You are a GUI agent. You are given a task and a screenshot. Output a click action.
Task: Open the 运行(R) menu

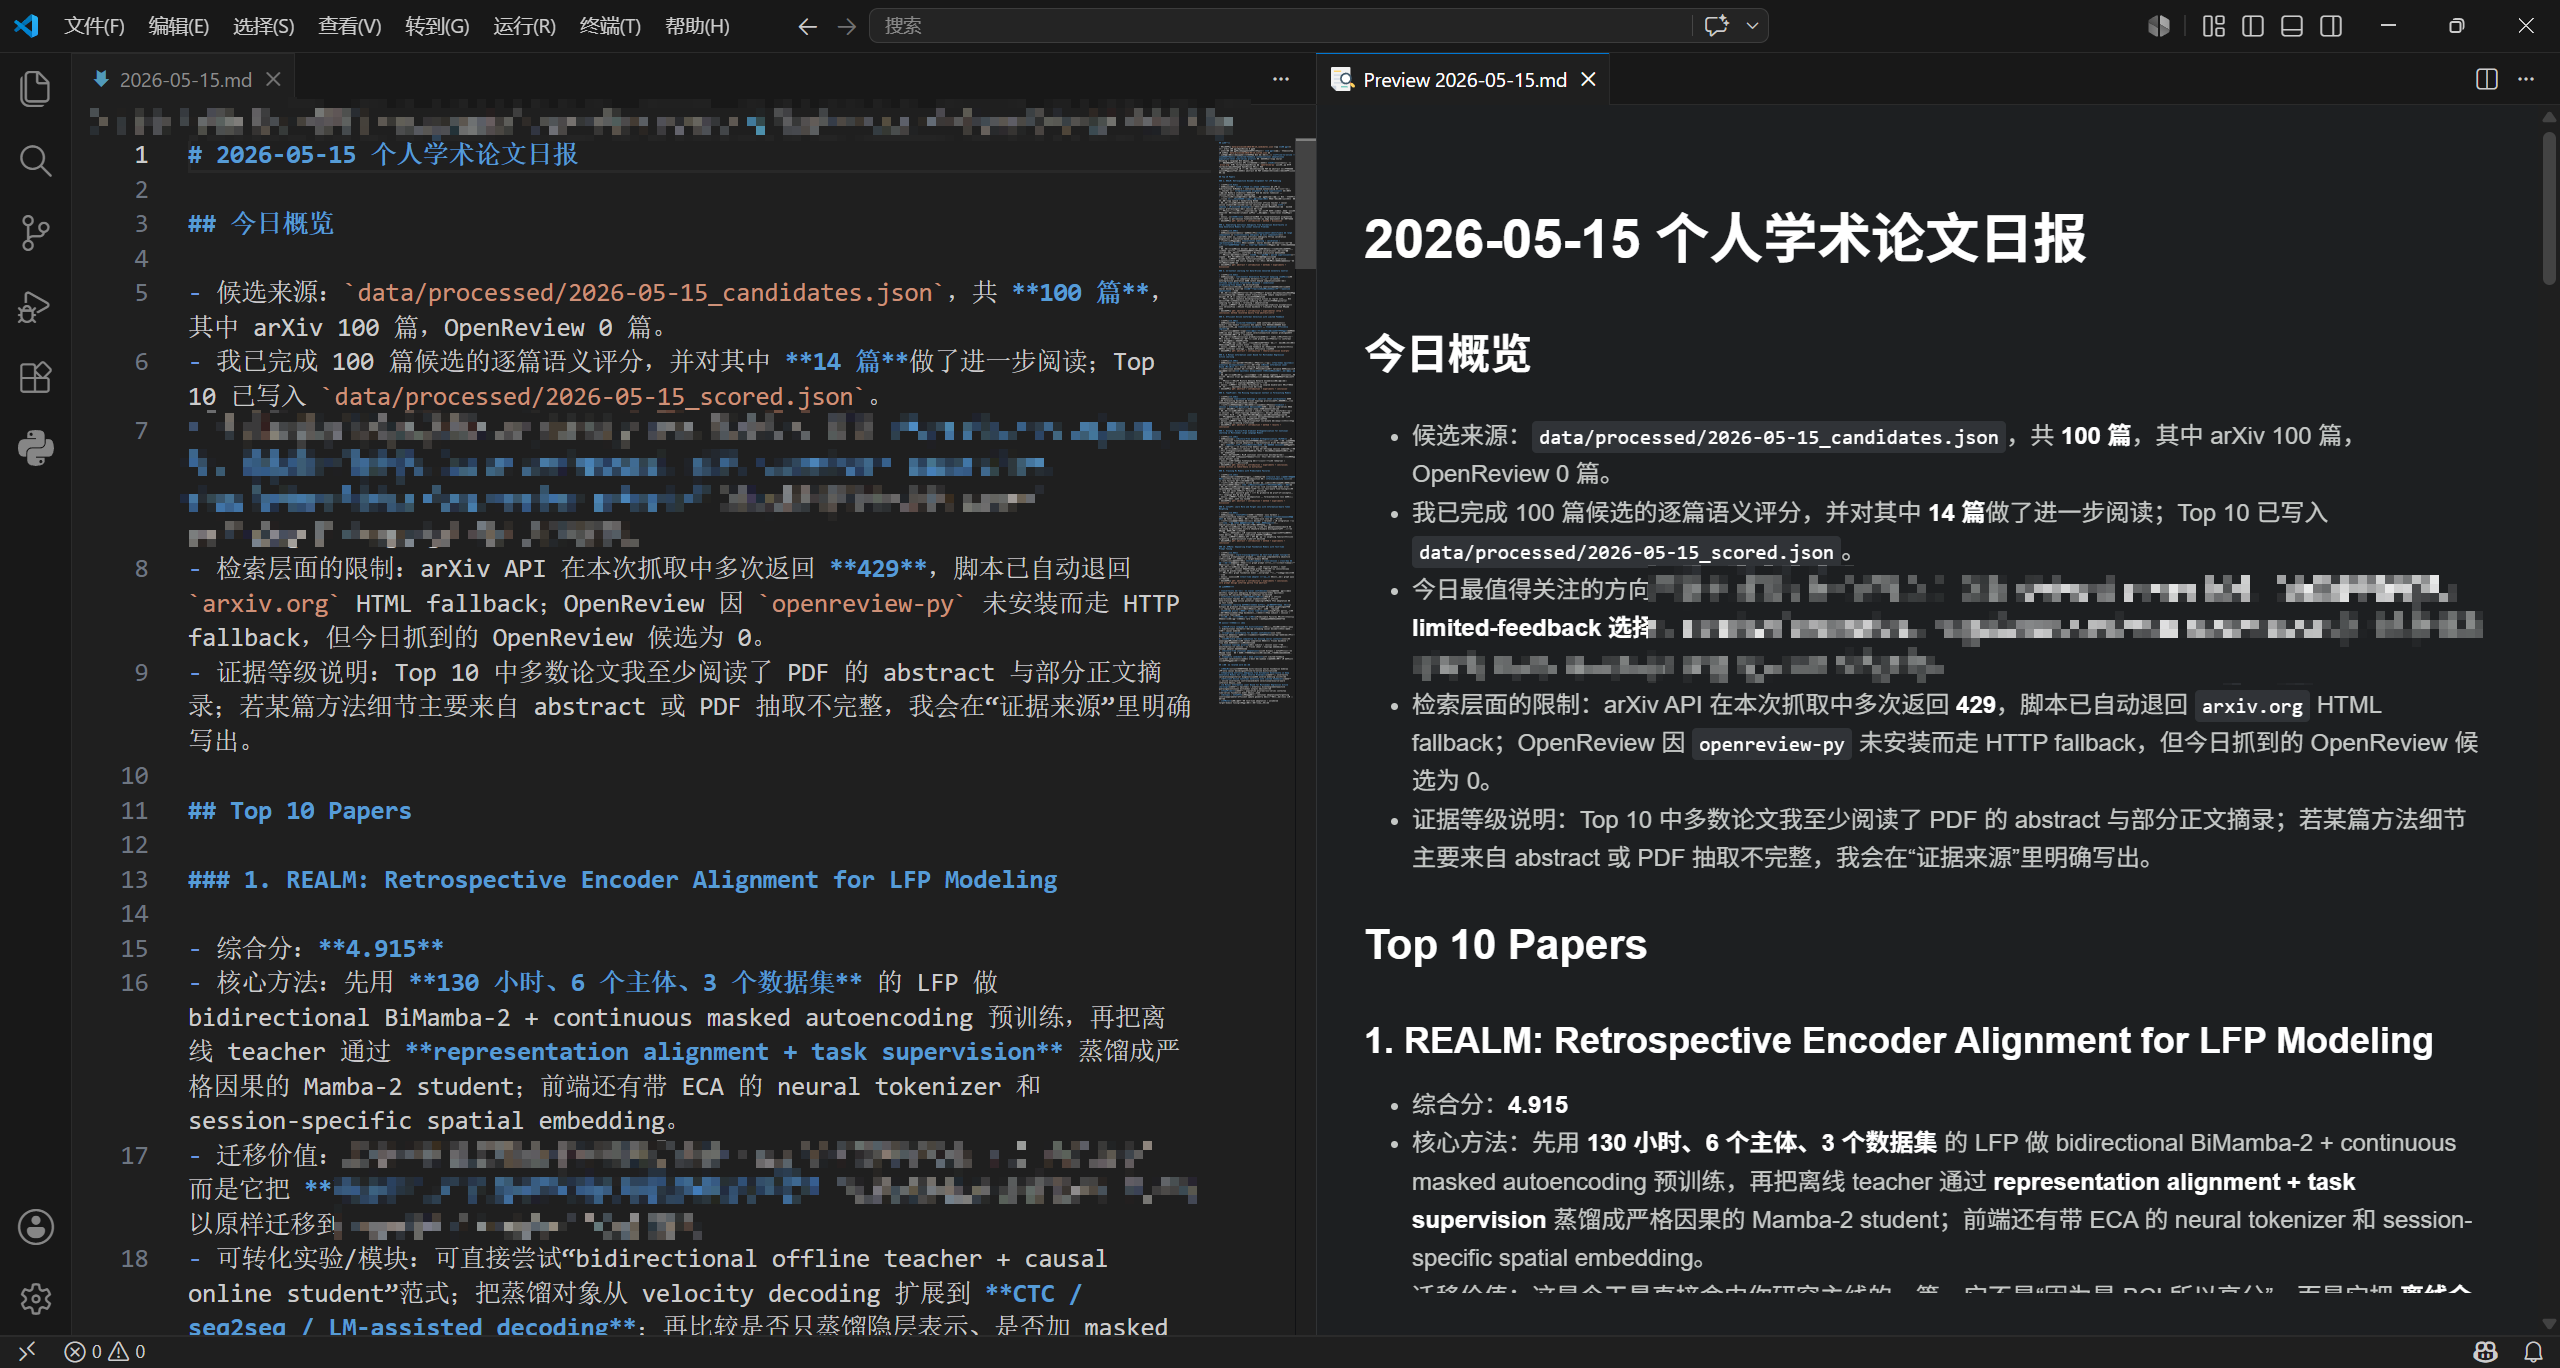pos(523,26)
